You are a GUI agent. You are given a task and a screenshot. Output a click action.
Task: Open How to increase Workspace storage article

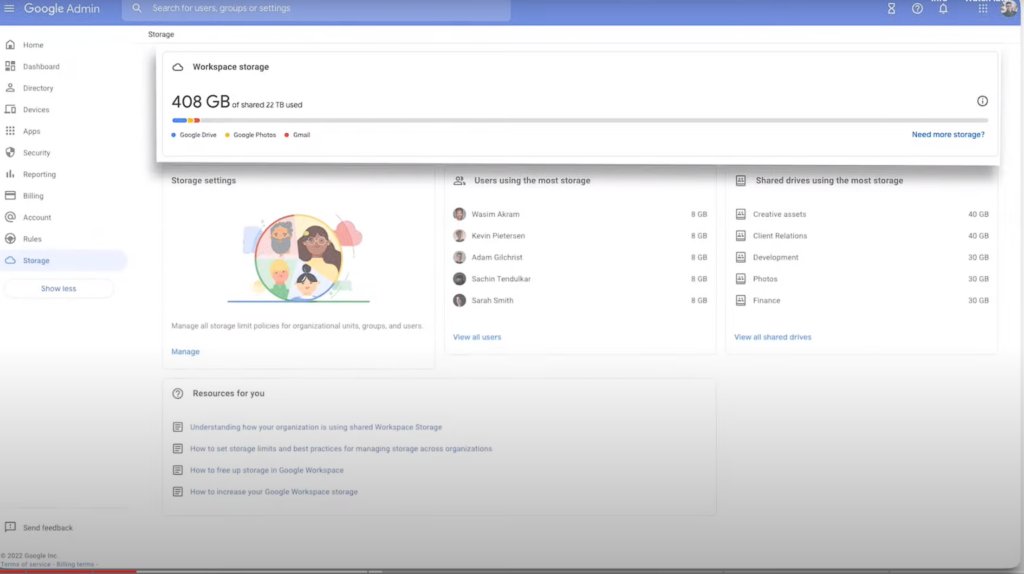pos(274,492)
